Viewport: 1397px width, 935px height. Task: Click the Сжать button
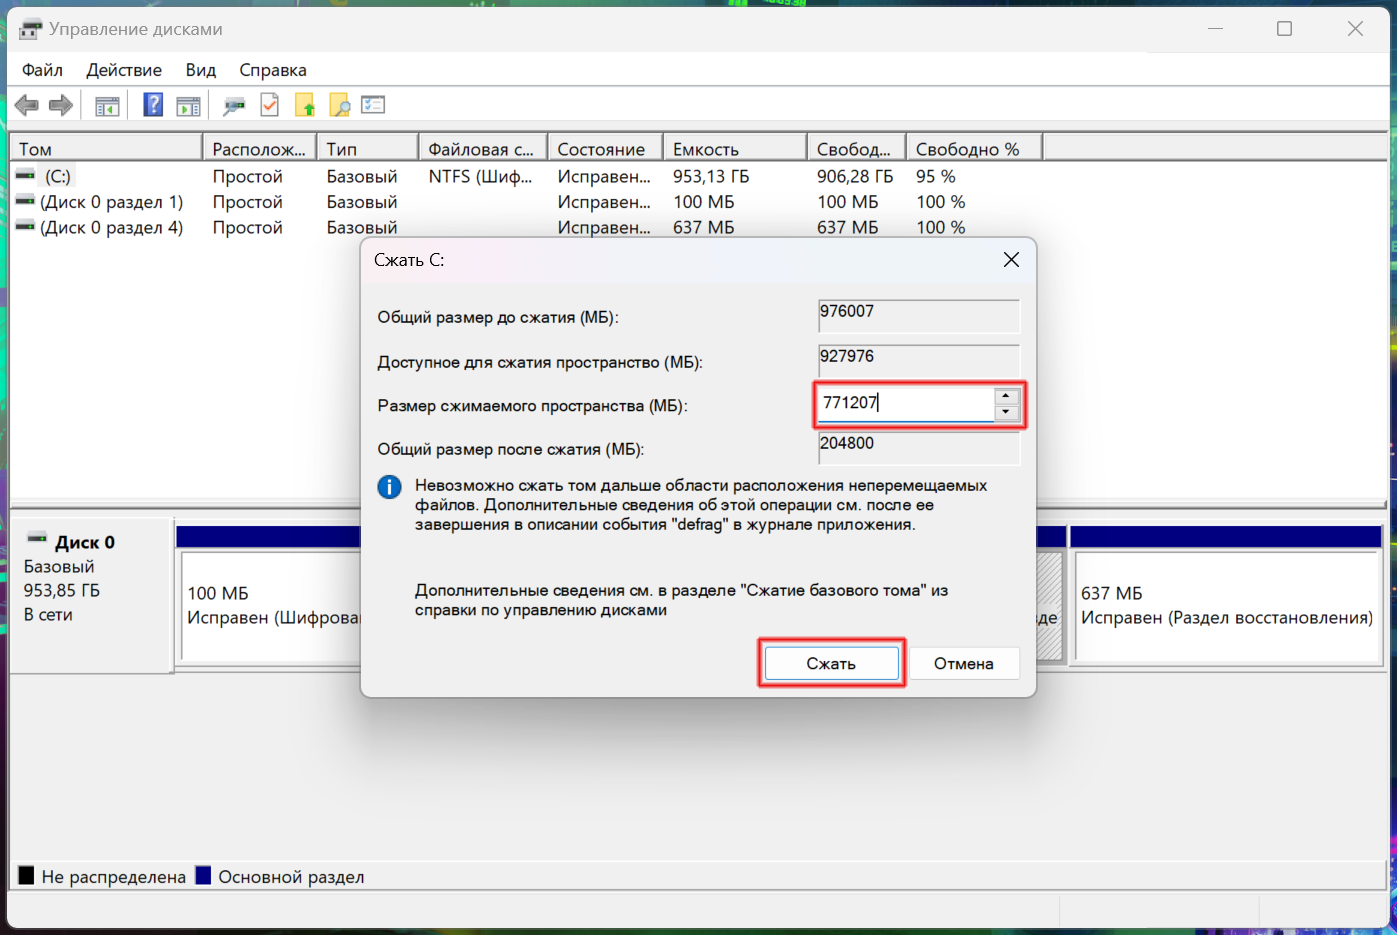831,663
